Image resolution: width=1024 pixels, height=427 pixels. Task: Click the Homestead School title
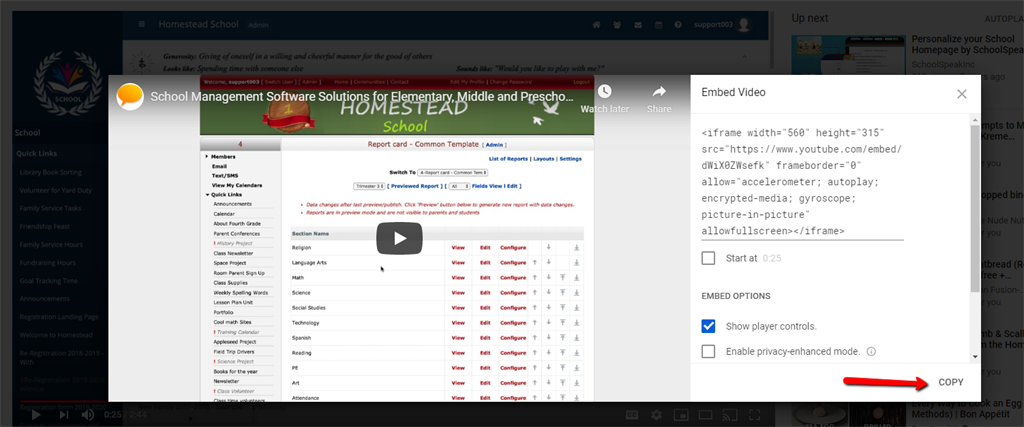point(198,24)
